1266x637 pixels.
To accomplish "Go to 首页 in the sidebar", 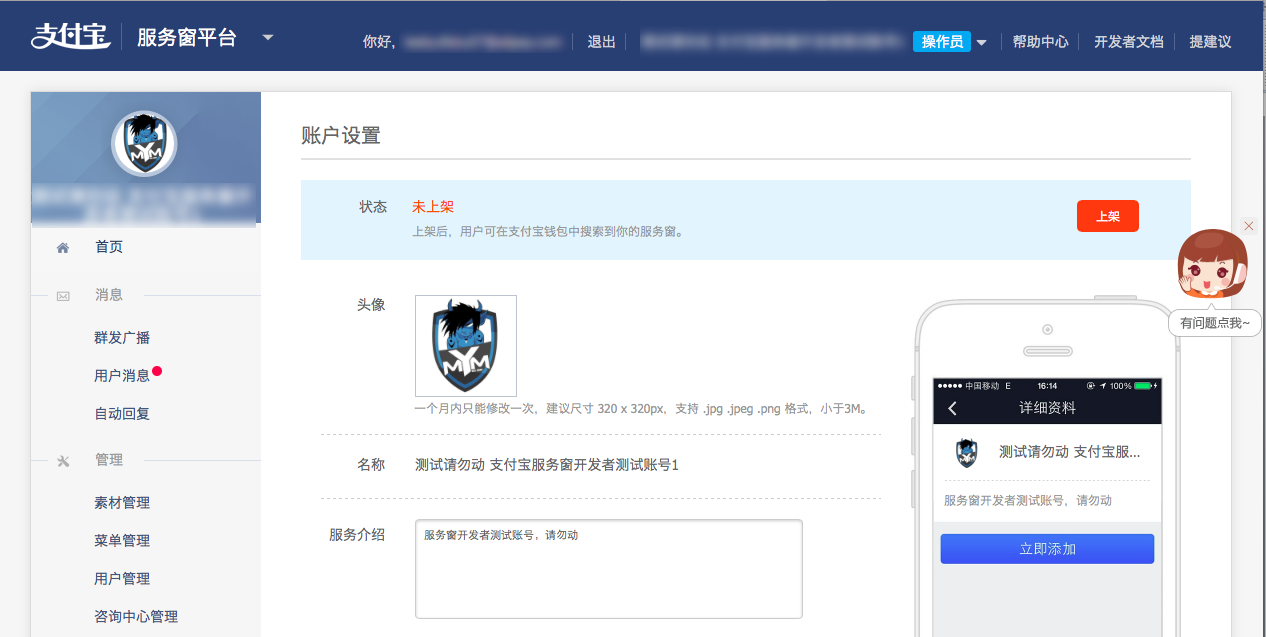I will tap(109, 247).
